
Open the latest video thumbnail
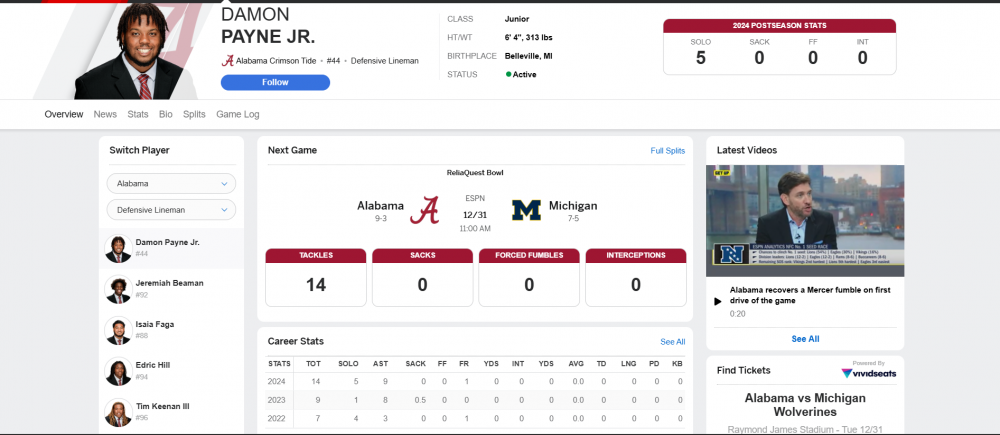pos(805,220)
